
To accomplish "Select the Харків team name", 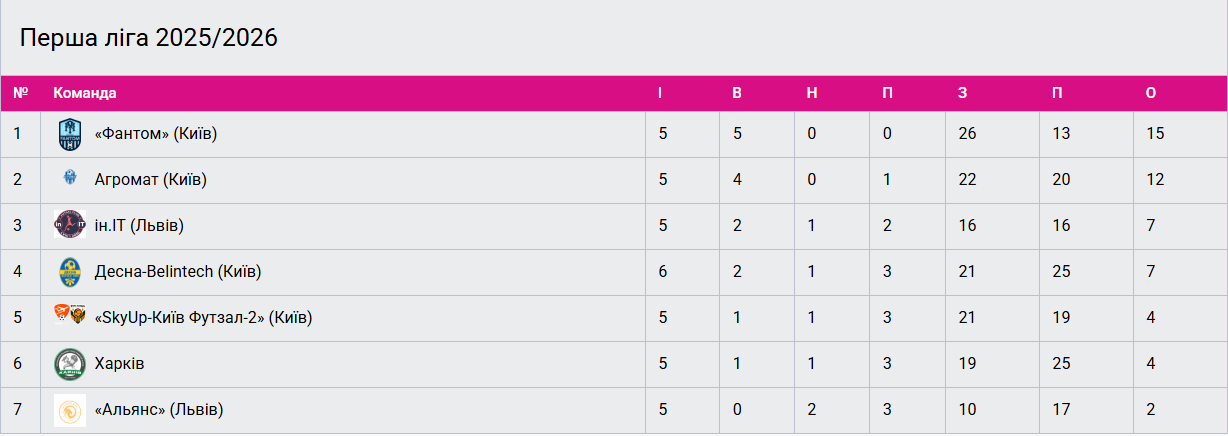I will [119, 364].
